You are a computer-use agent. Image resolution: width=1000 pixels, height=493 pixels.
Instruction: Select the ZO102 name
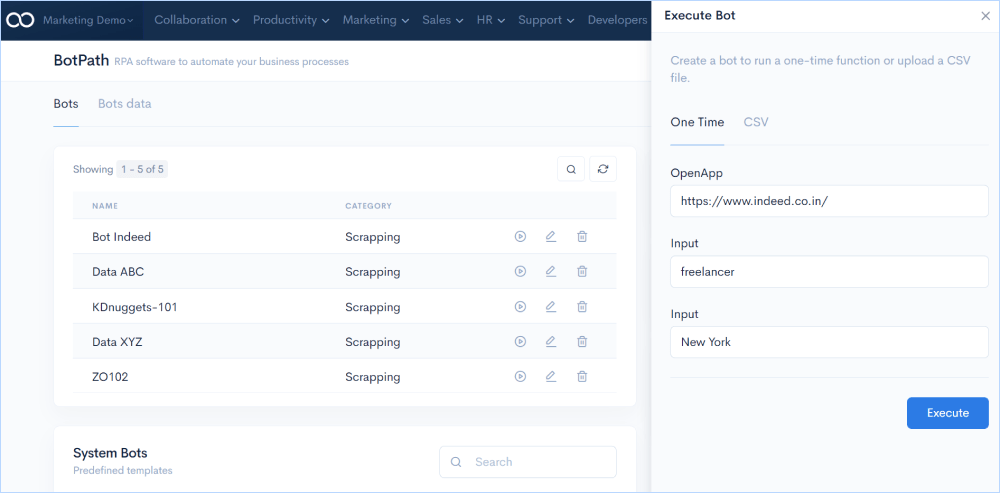tap(110, 377)
